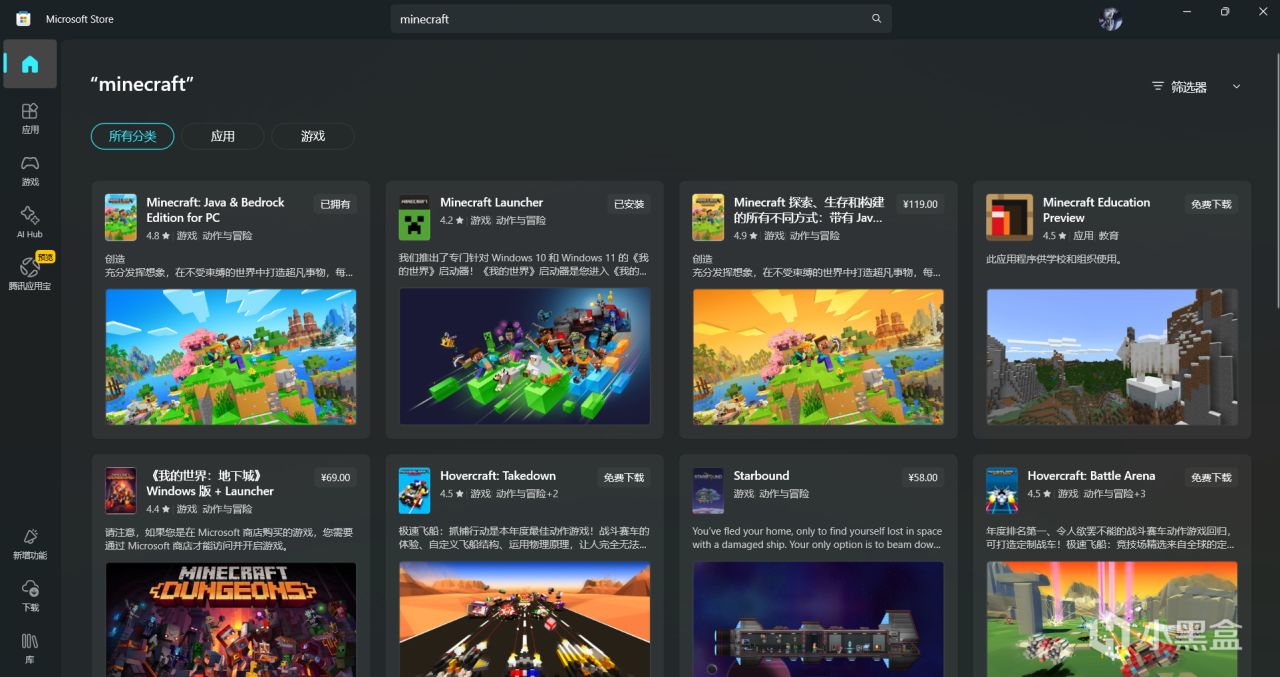Viewport: 1280px width, 677px height.
Task: Open 腾讯应用宝 in sidebar
Action: click(30, 273)
